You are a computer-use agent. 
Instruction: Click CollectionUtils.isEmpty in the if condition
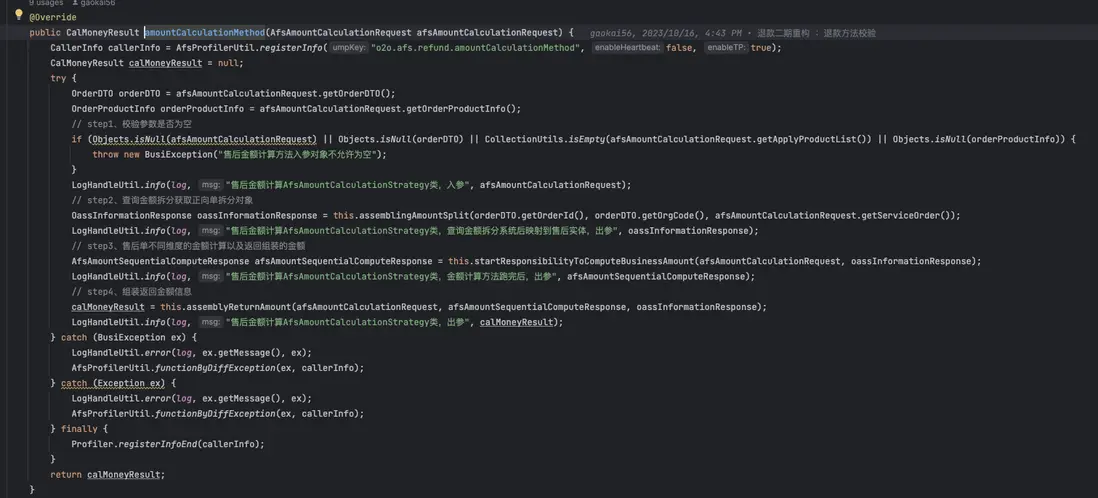[543, 139]
